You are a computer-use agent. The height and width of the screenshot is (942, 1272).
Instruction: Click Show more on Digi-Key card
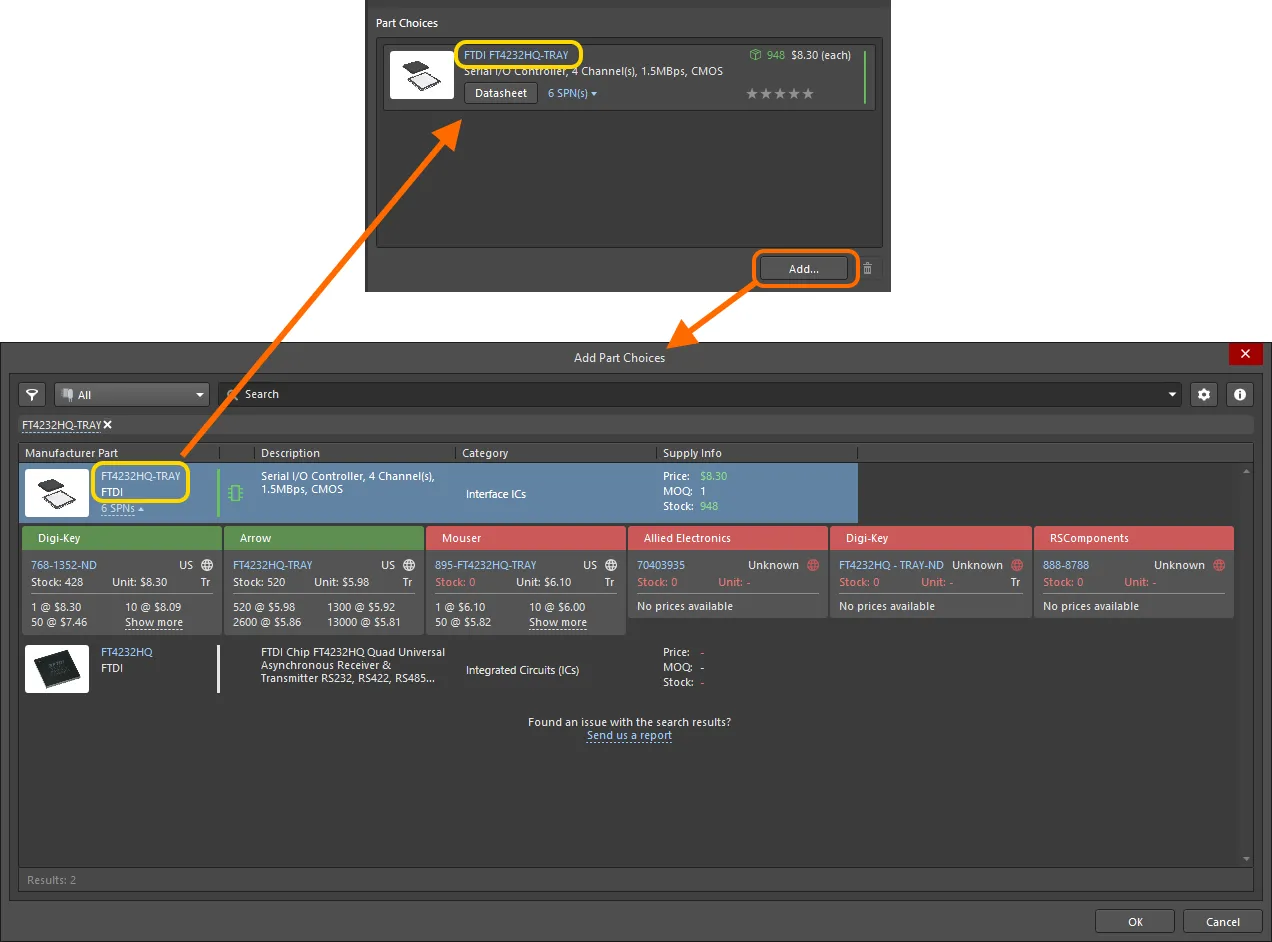(x=154, y=622)
